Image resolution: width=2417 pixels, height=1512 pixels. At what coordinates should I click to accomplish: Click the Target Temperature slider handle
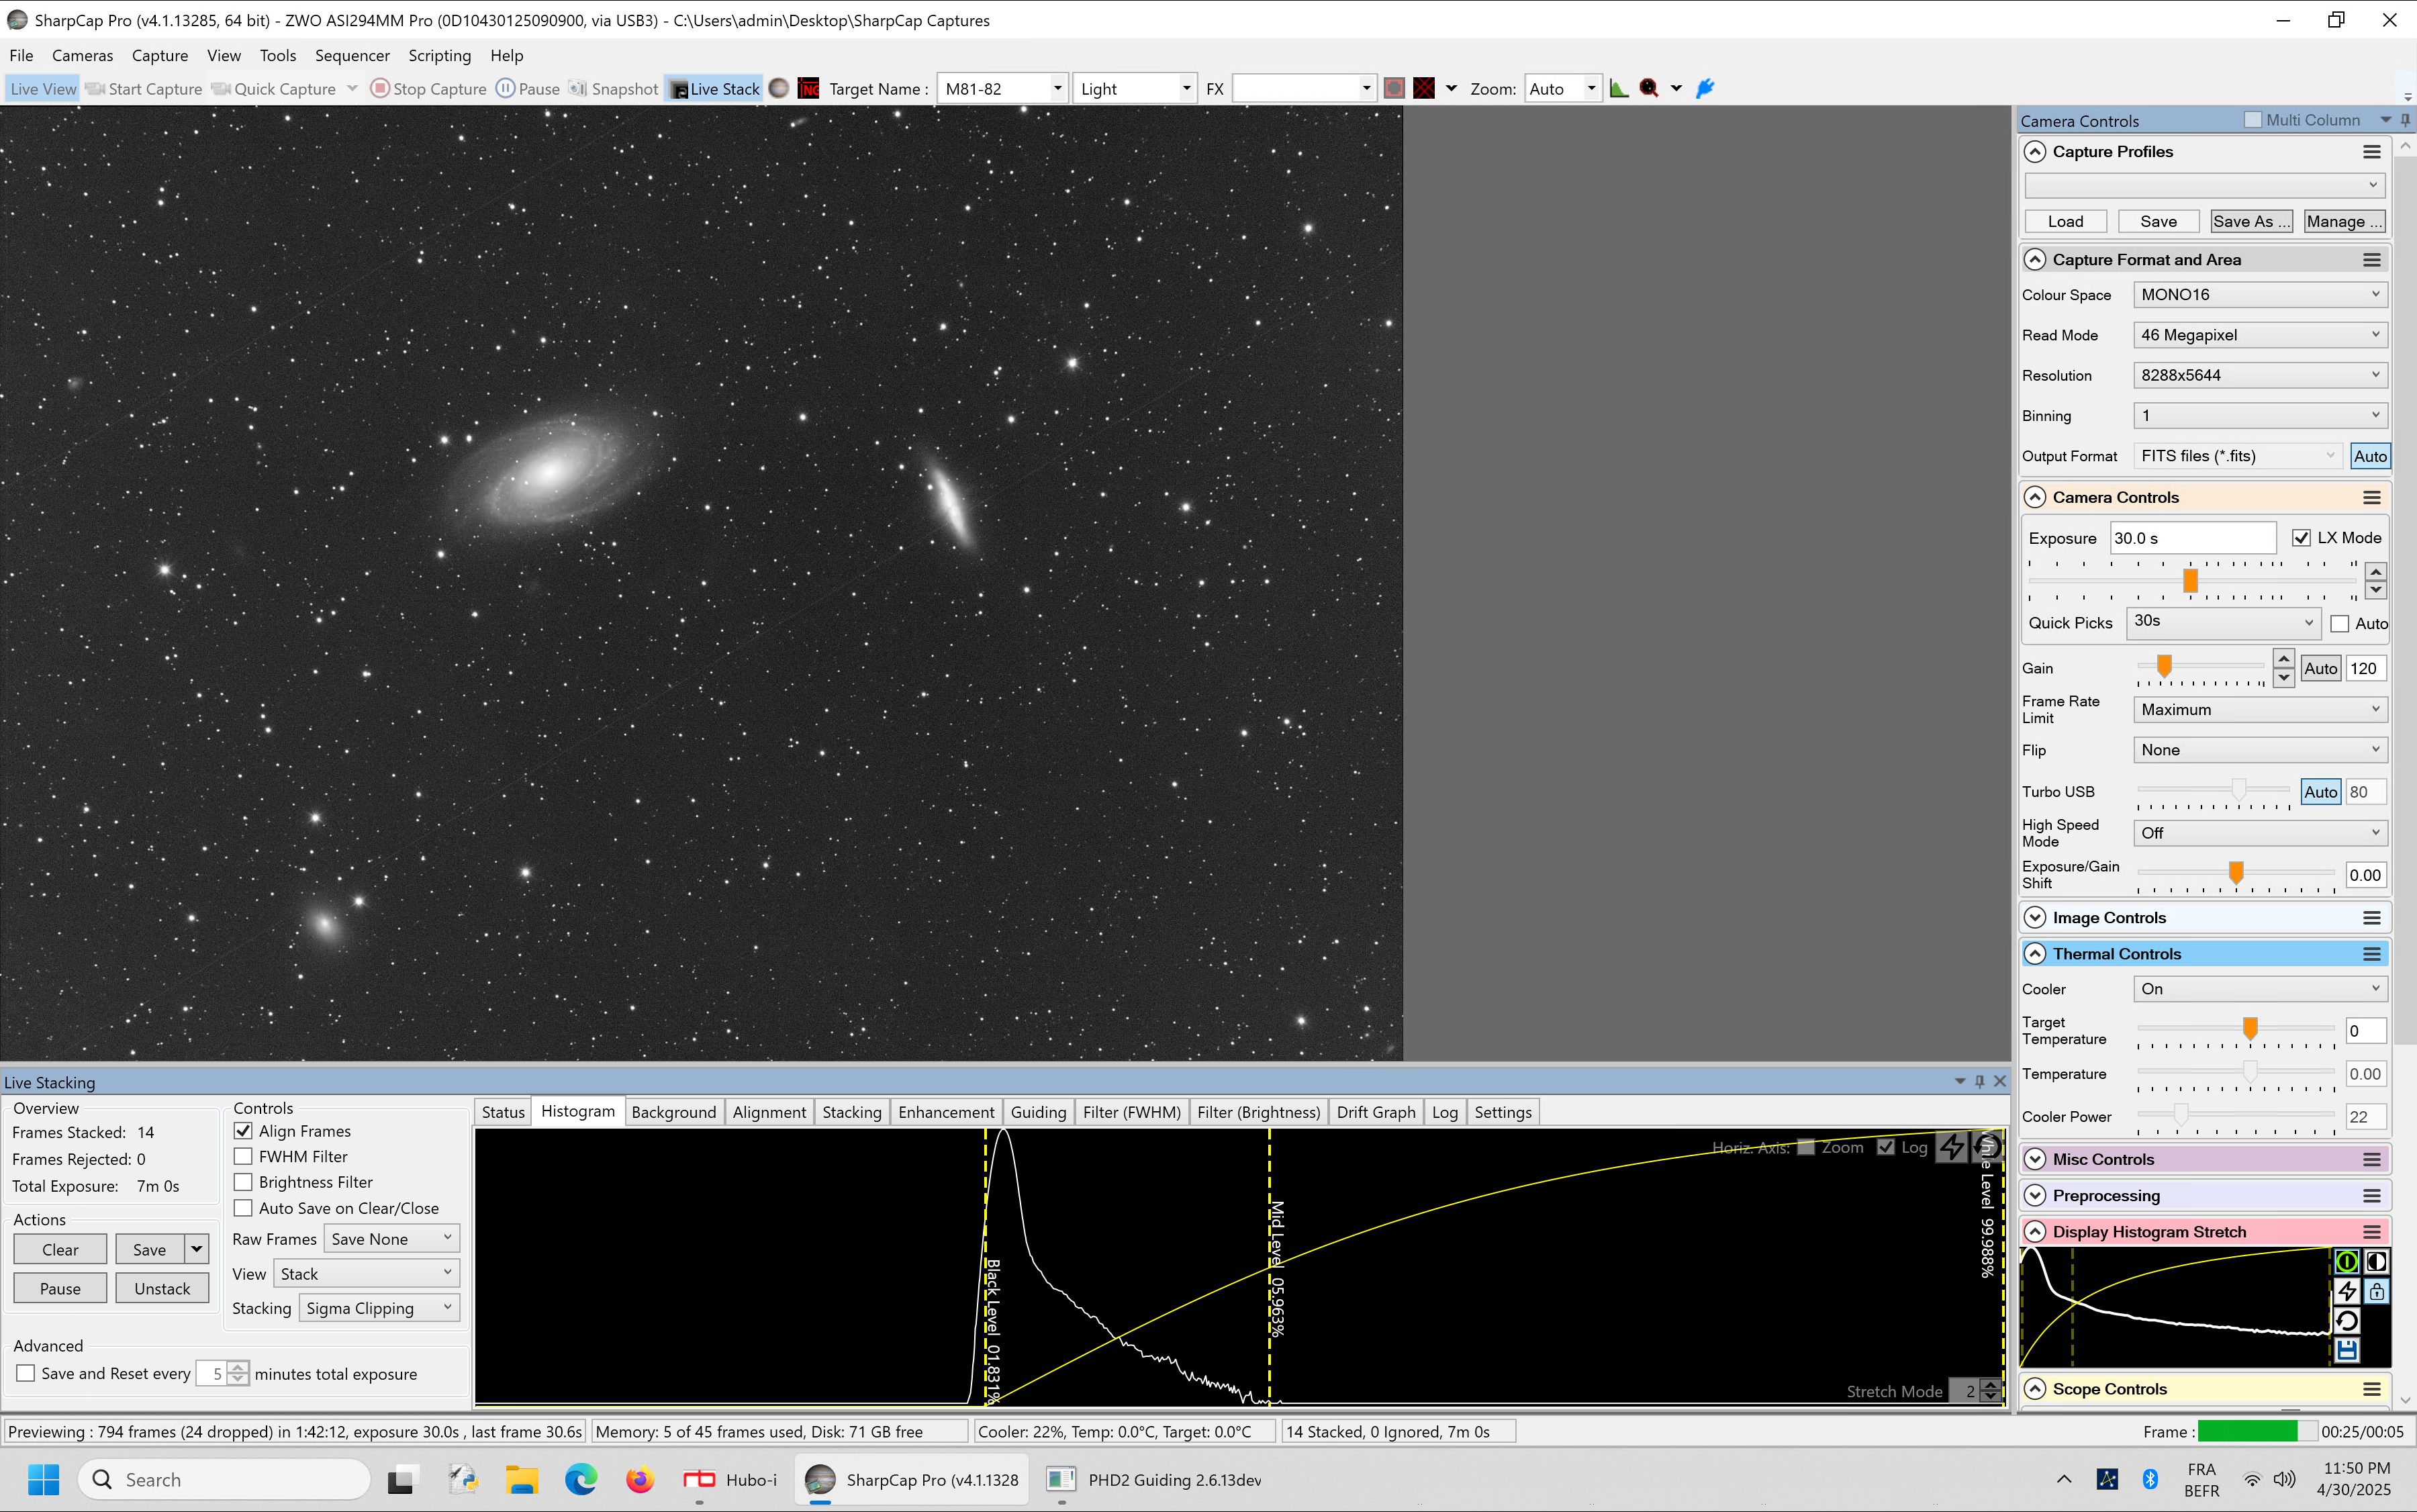point(2250,1029)
